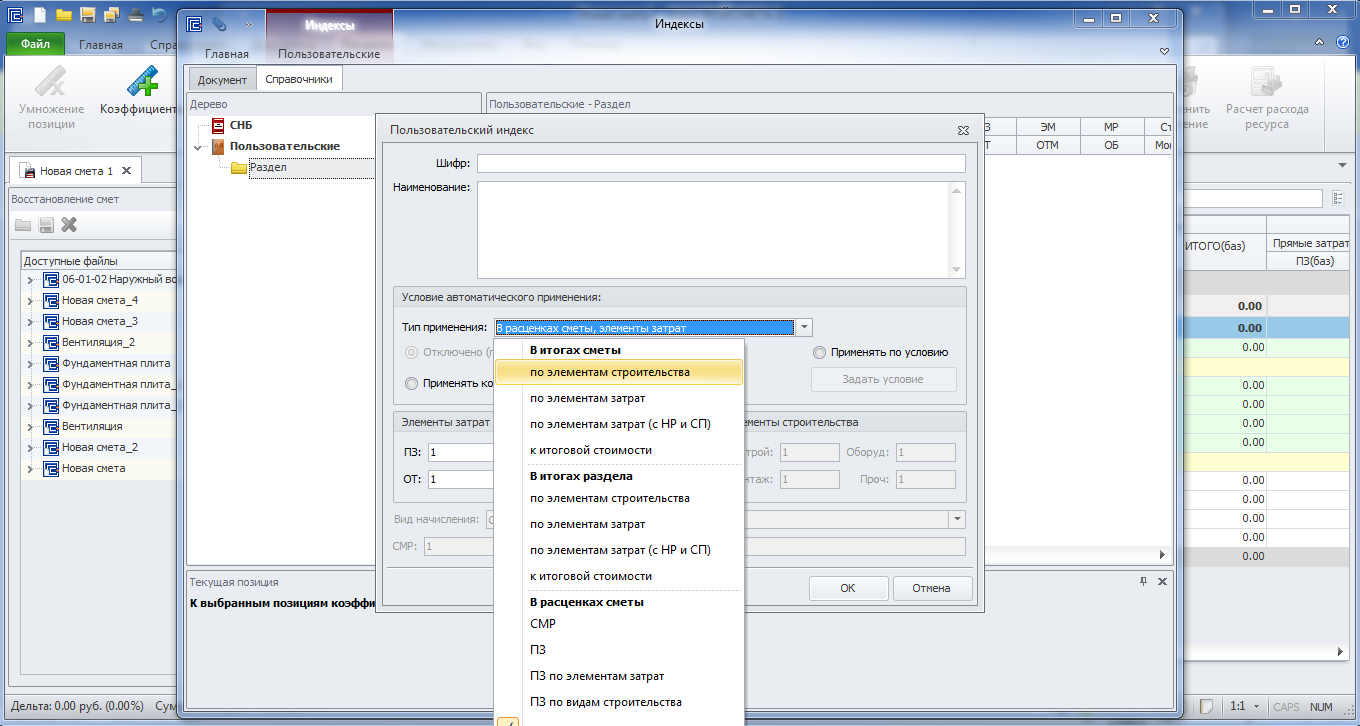Switch to main window Главная ribbon tab
Screen dimensions: 1360x726
(x=101, y=45)
